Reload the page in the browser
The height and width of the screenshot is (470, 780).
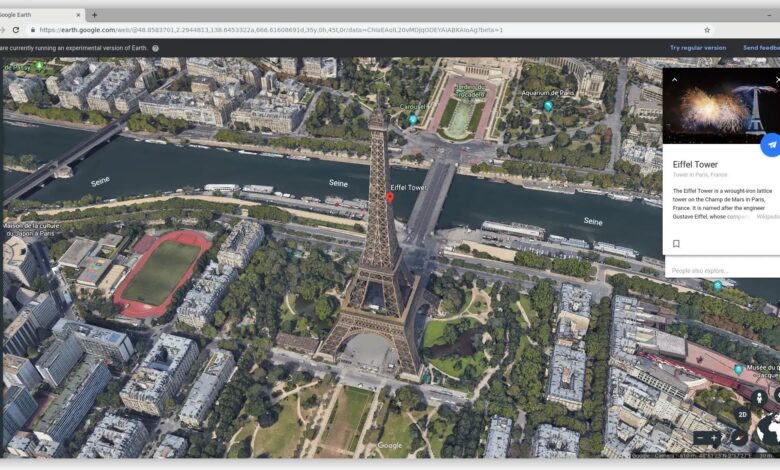point(16,30)
